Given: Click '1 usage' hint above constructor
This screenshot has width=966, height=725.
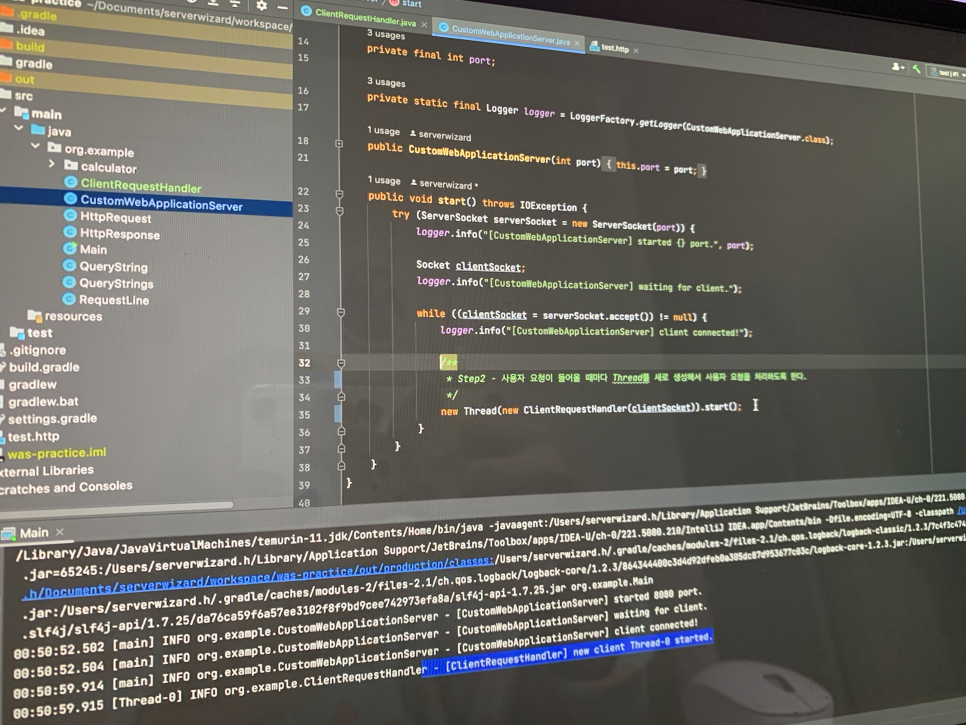Looking at the screenshot, I should point(384,131).
